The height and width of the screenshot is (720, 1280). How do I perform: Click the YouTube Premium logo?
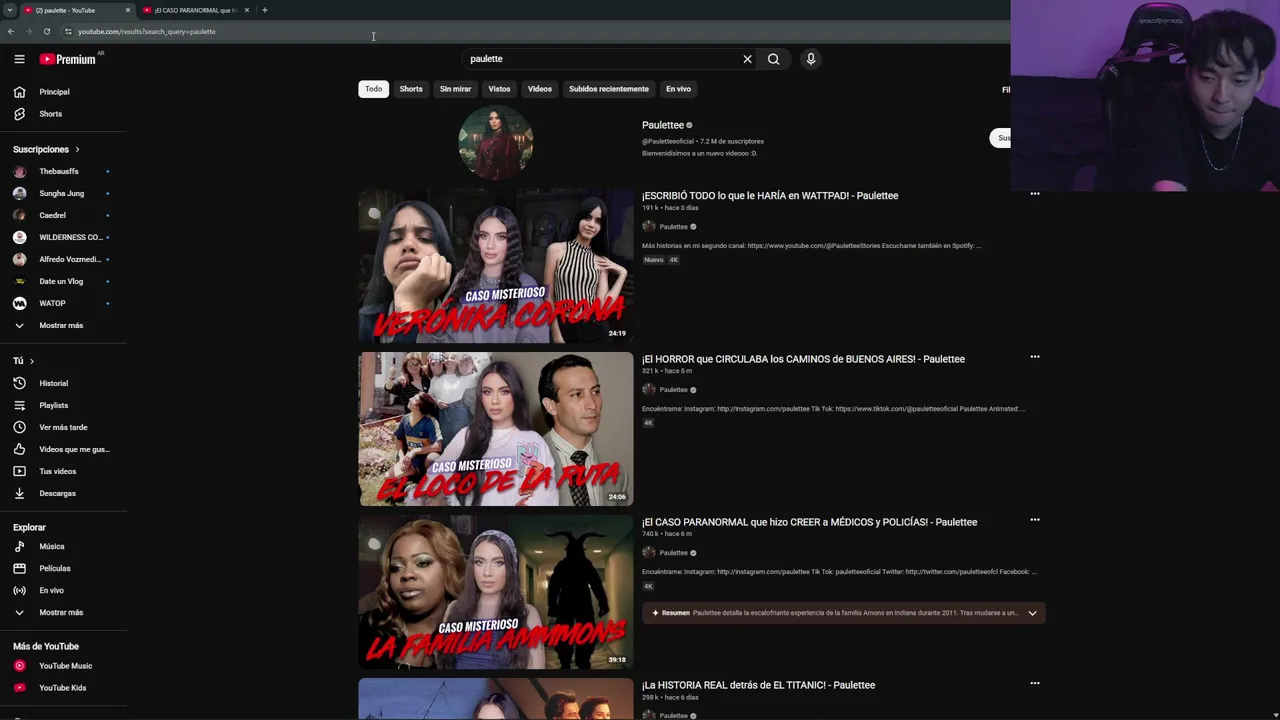(68, 59)
